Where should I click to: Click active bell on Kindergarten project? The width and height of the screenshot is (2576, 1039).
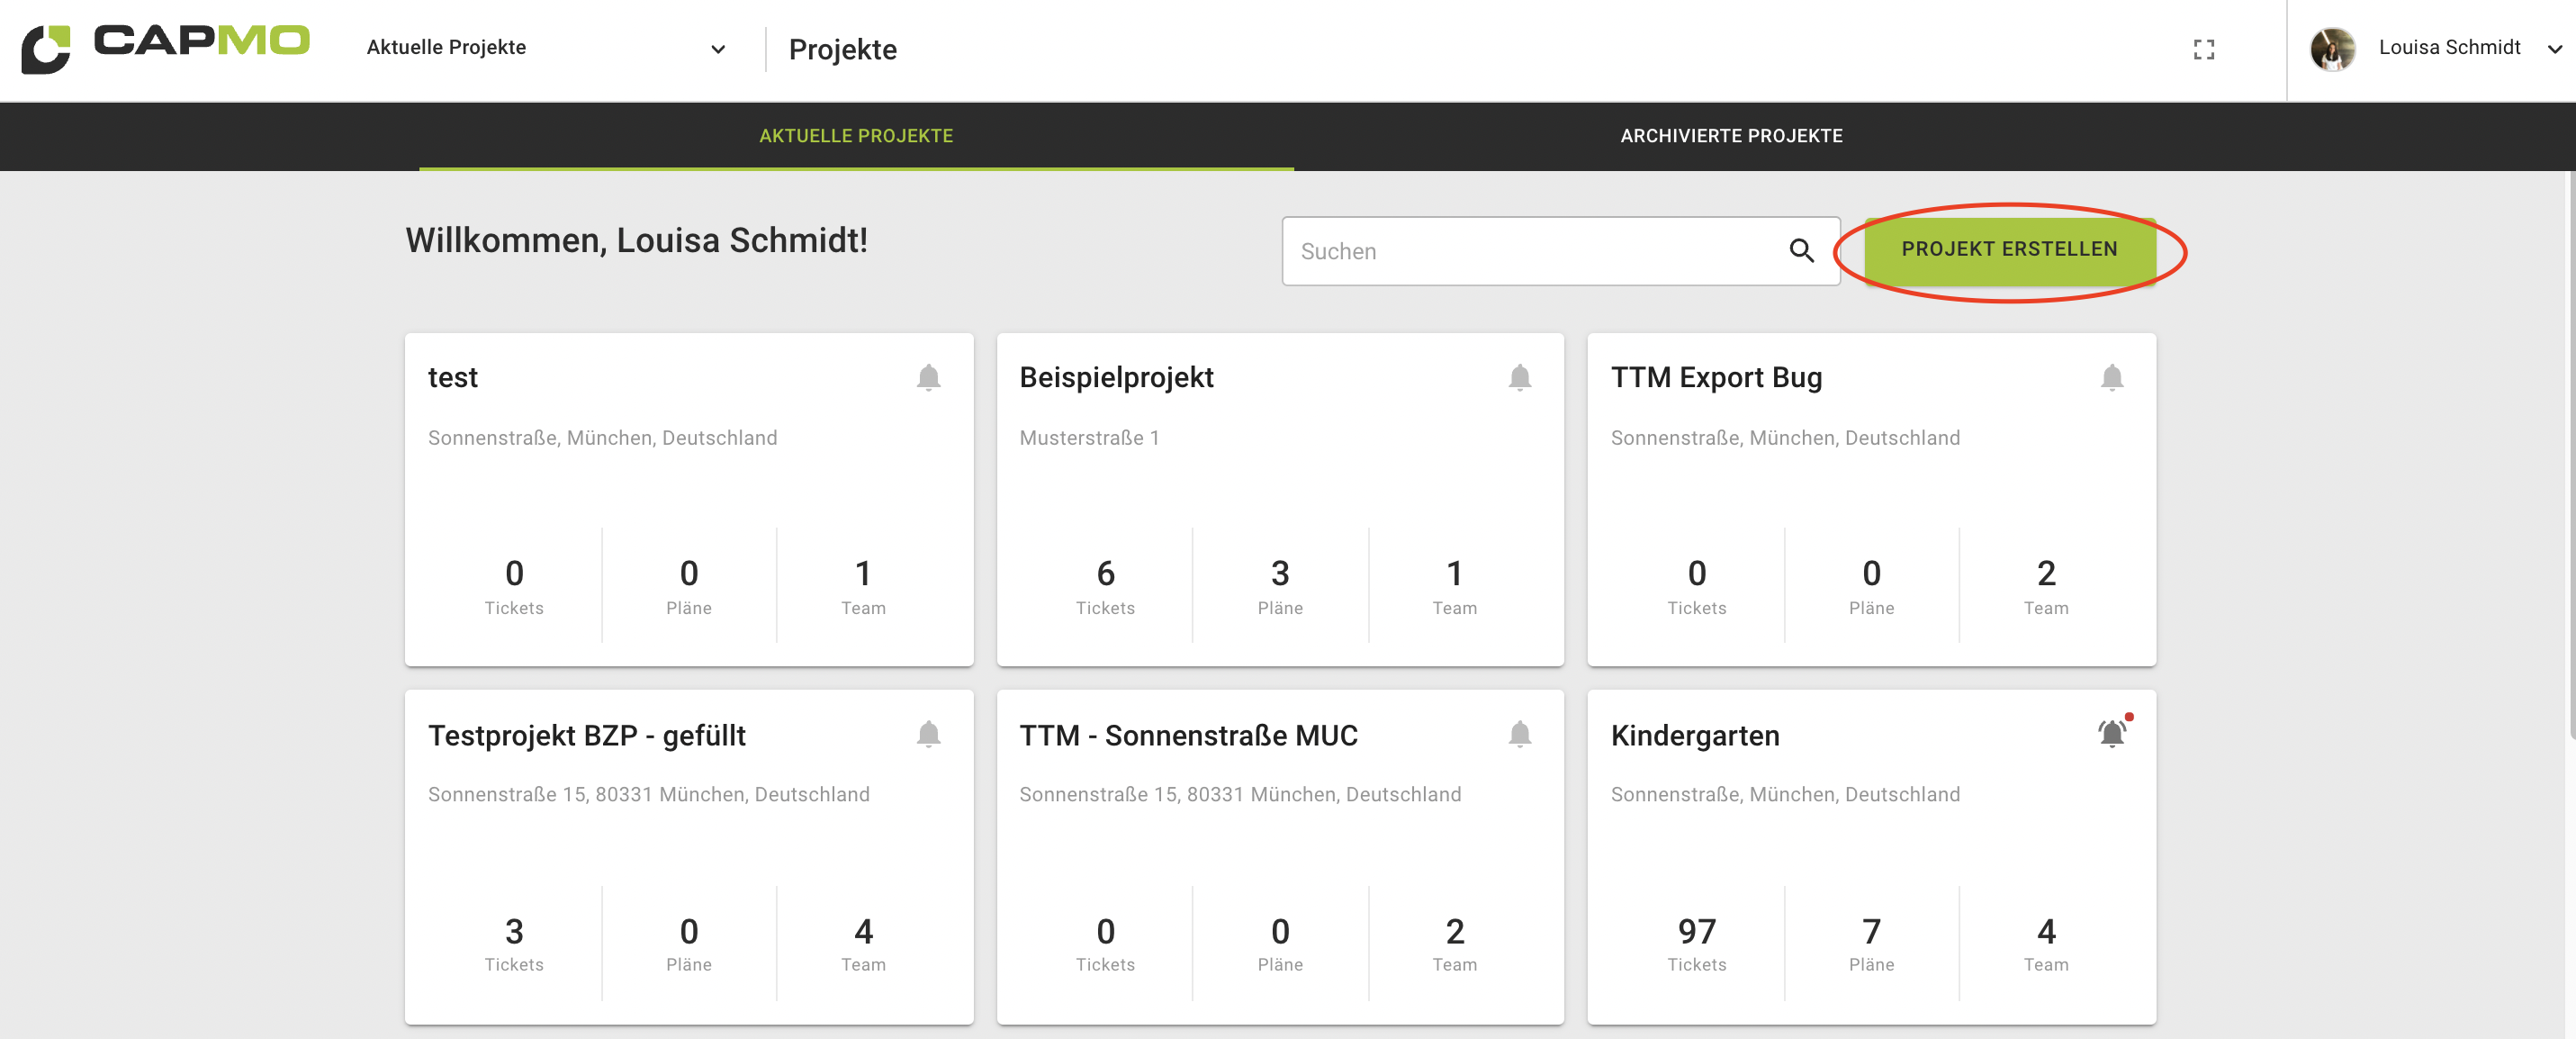2111,735
